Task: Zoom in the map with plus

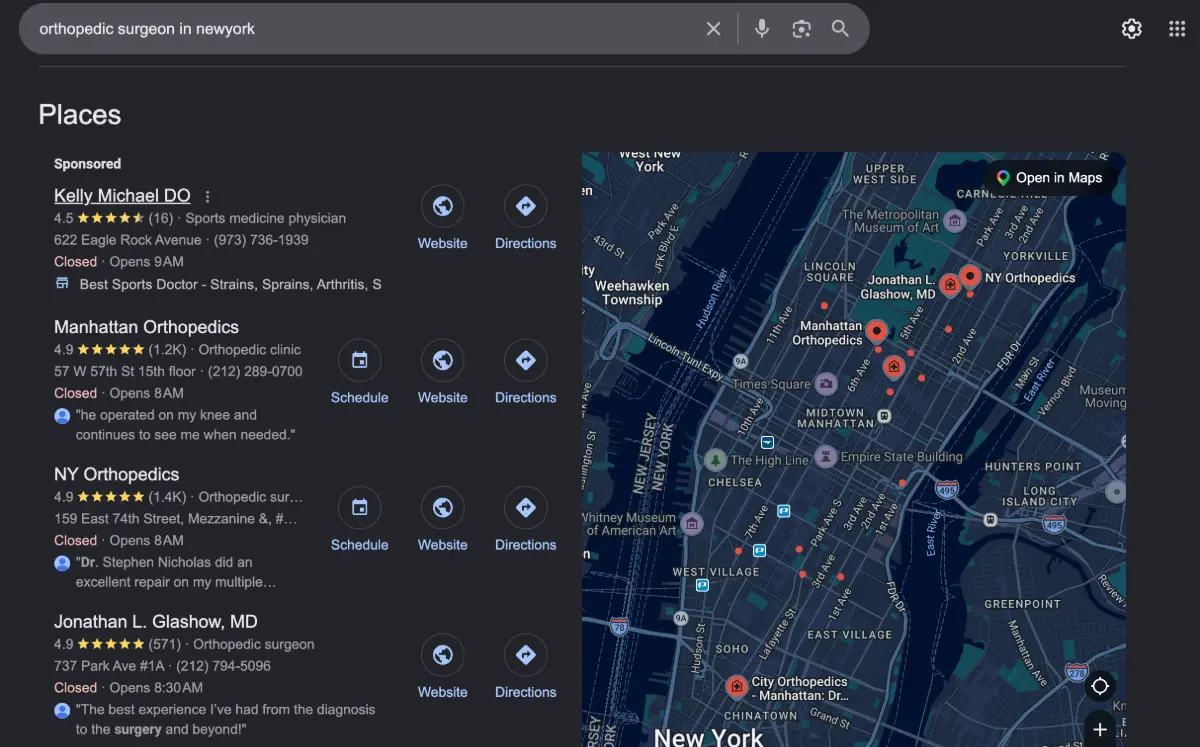Action: pyautogui.click(x=1100, y=729)
